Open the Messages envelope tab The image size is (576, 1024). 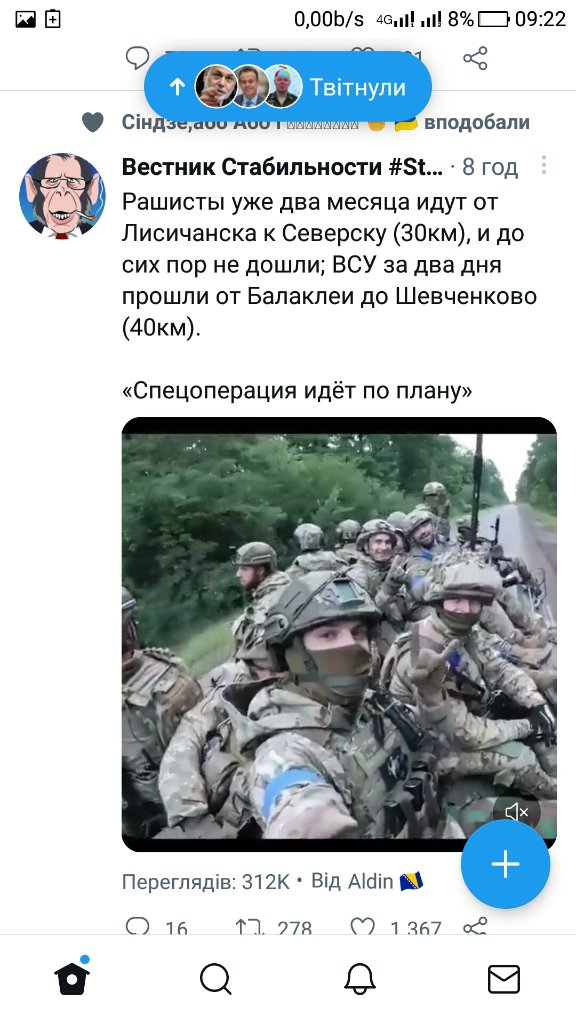pyautogui.click(x=504, y=980)
